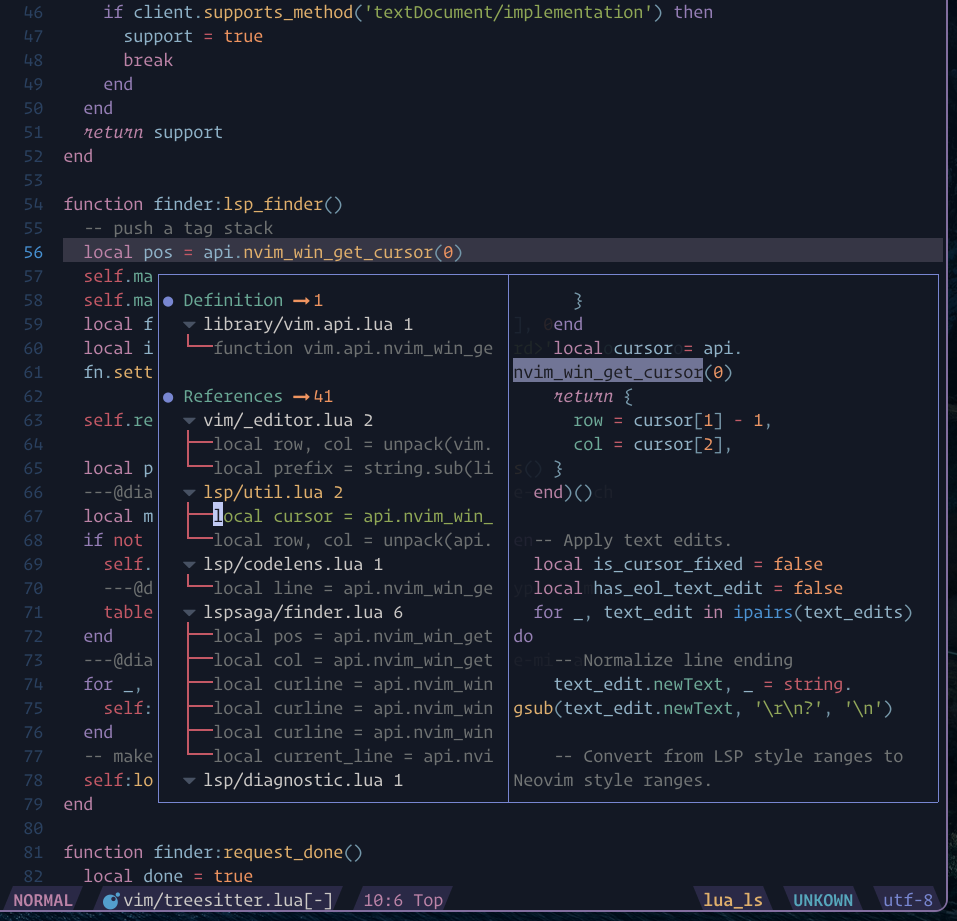Click the Definition section header
This screenshot has width=957, height=921.
(233, 300)
